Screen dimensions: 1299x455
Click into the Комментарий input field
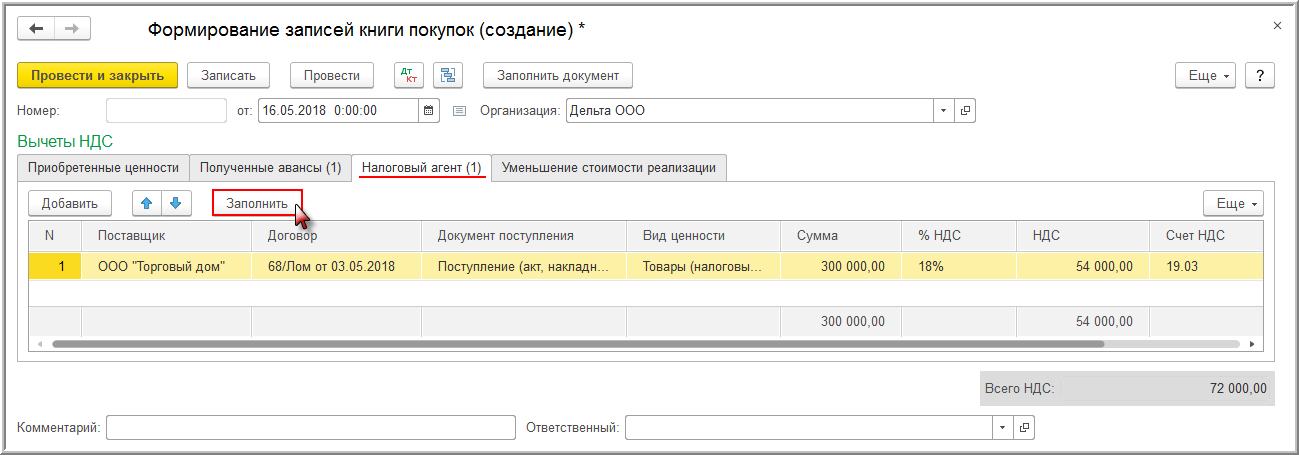coord(310,428)
